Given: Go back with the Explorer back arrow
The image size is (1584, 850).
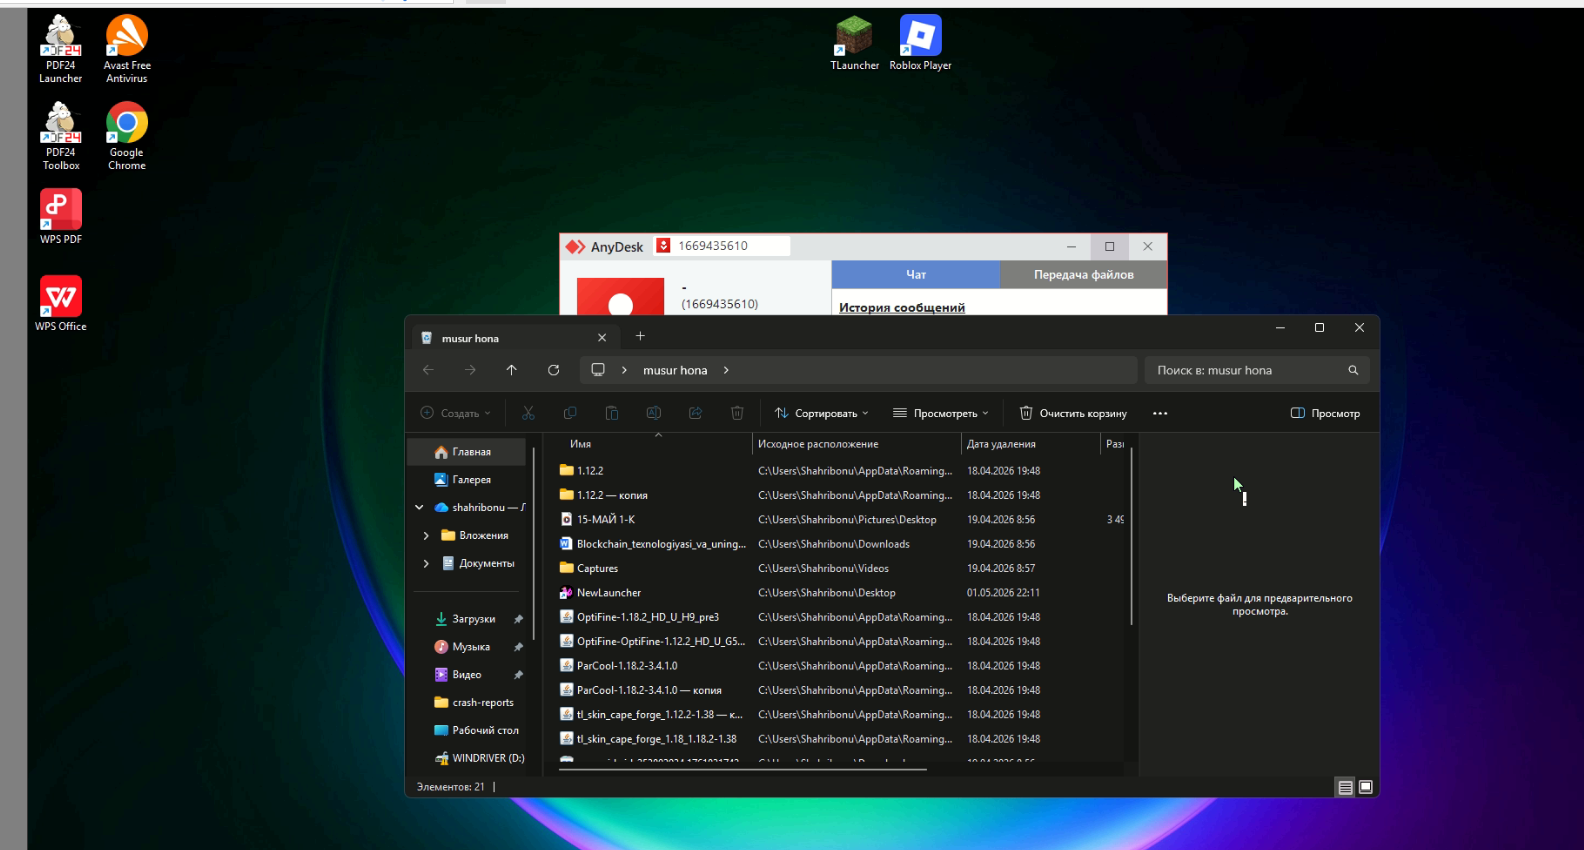Looking at the screenshot, I should (428, 370).
